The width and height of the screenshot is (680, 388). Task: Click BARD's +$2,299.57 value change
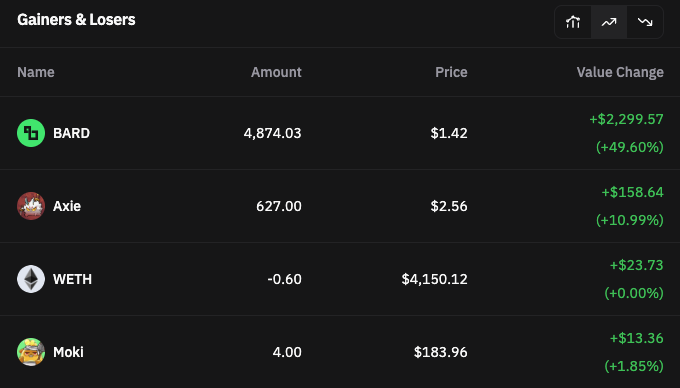point(626,119)
